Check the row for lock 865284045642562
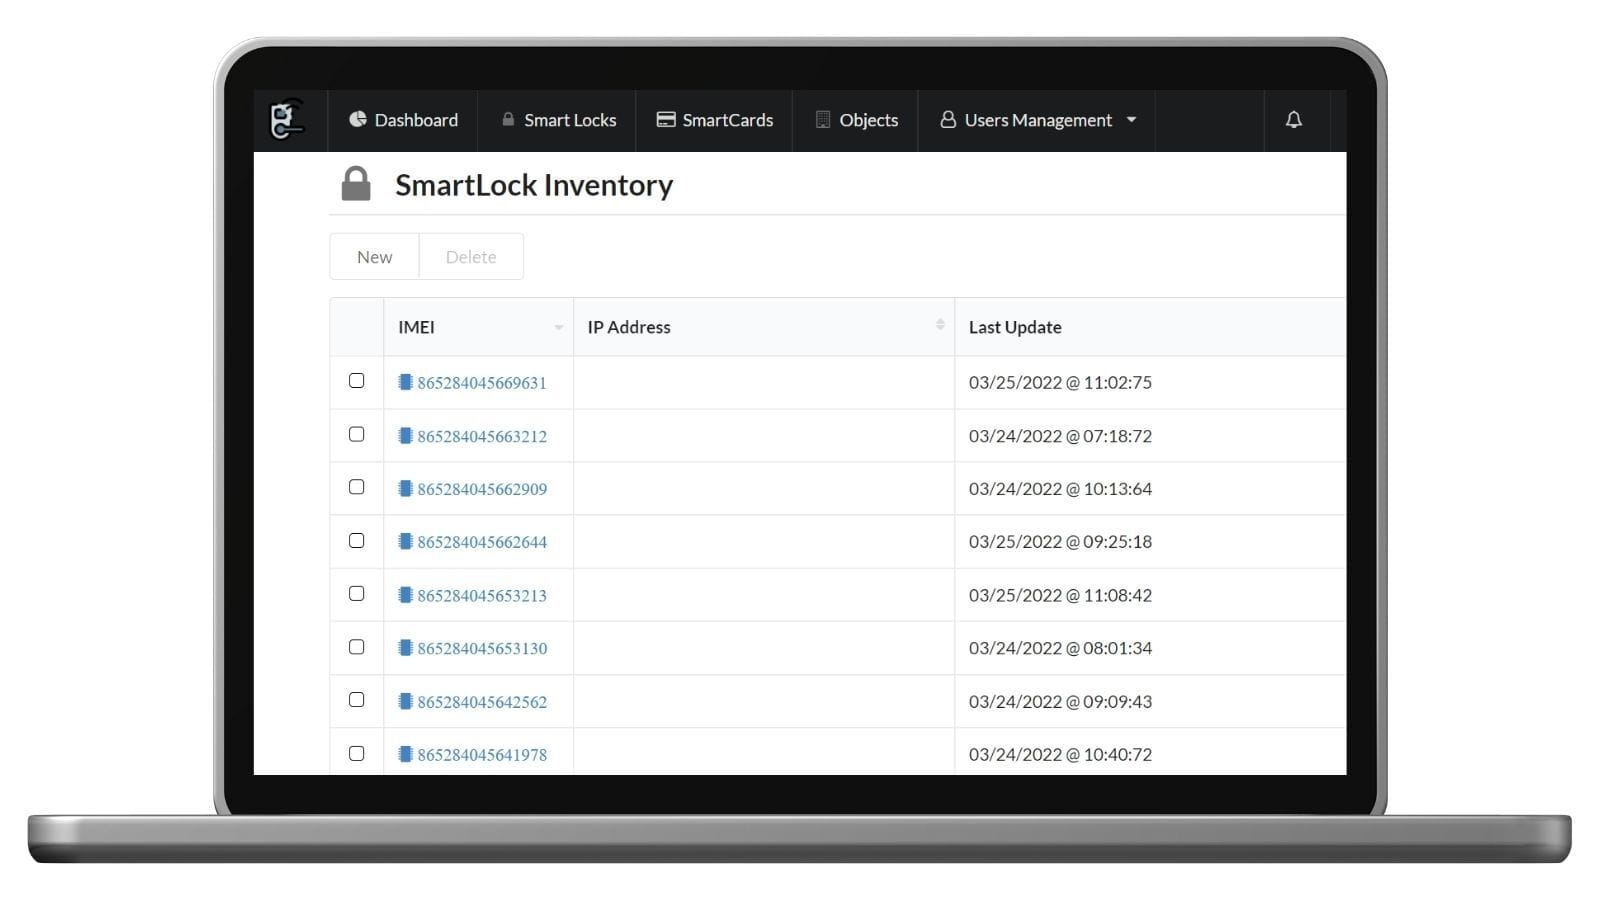Screen dimensions: 1600x900 (x=356, y=700)
